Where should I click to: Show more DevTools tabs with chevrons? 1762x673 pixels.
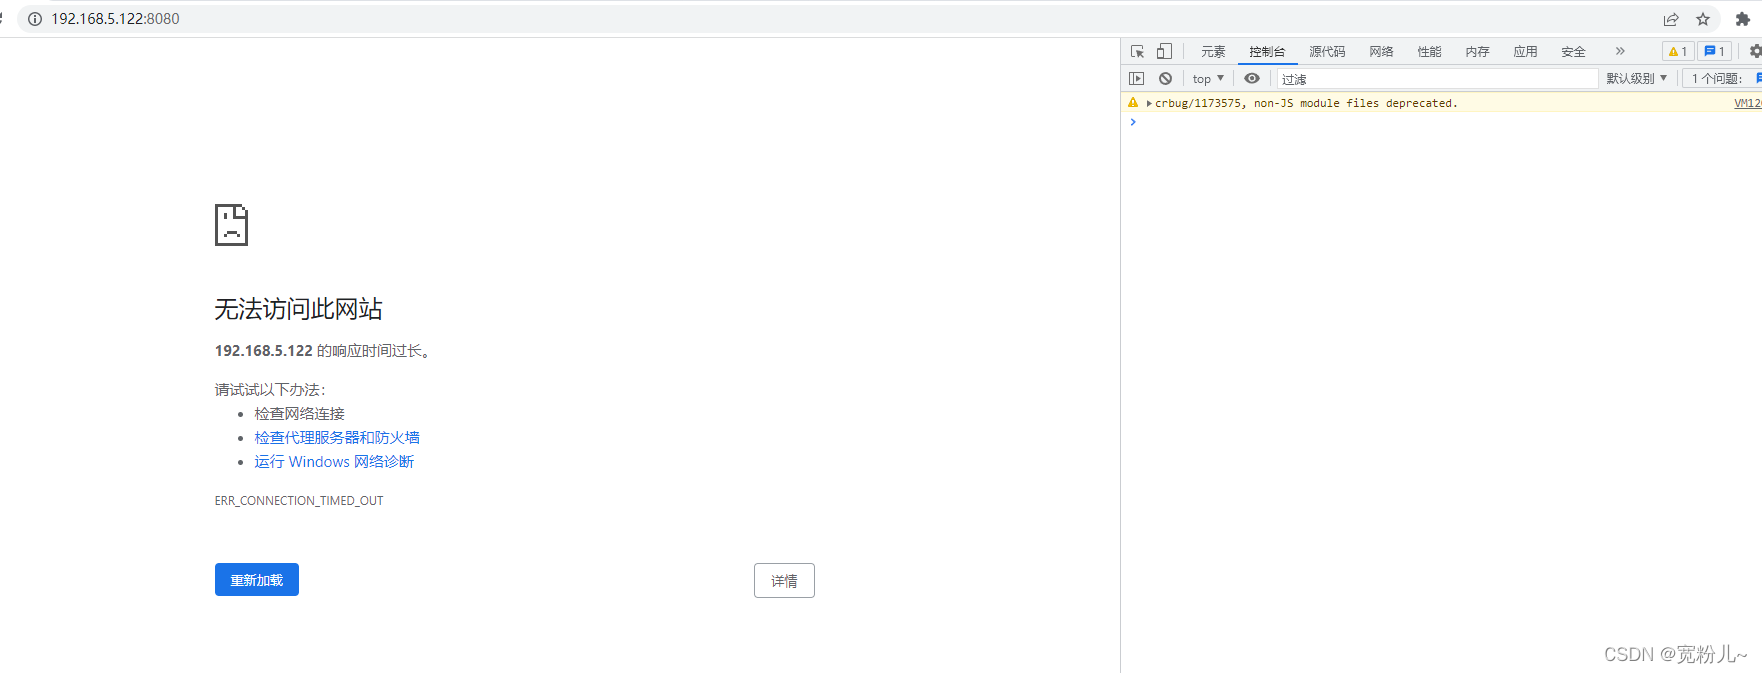(1620, 51)
